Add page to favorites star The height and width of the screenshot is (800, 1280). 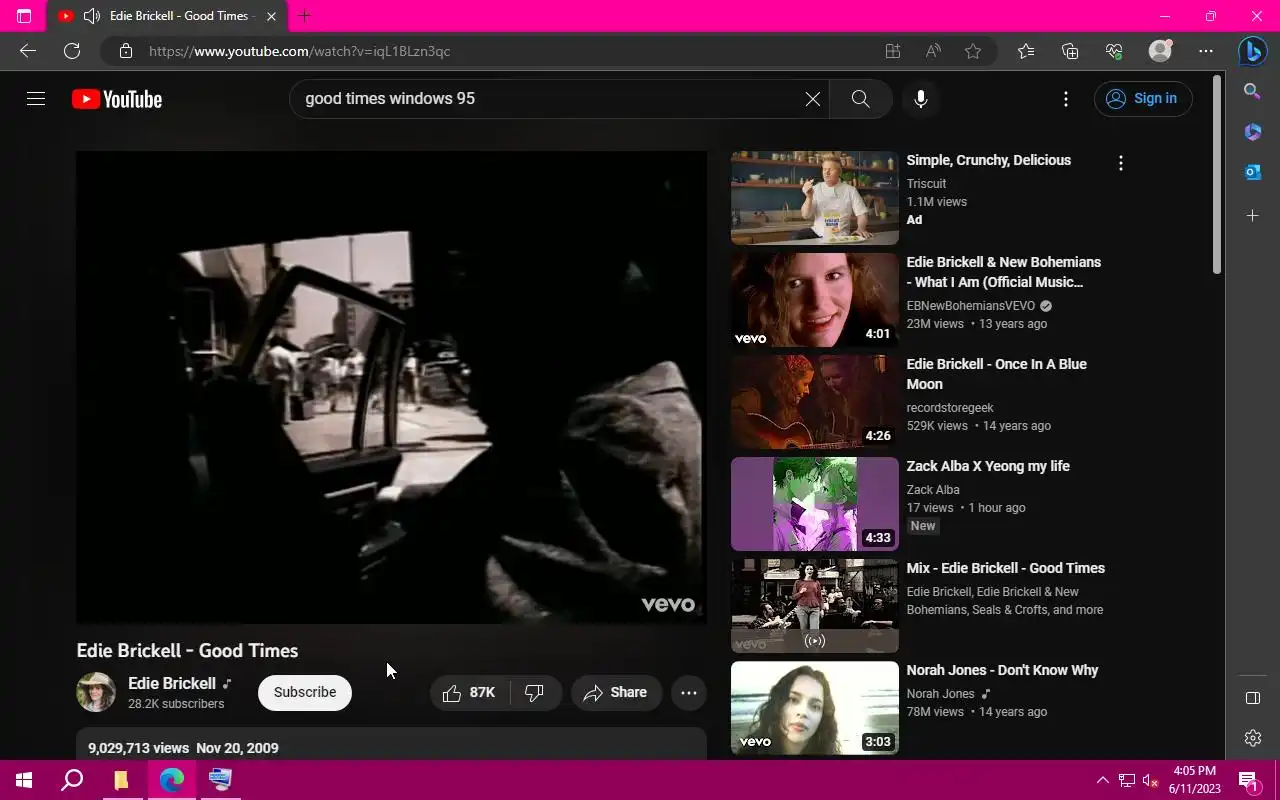tap(973, 51)
